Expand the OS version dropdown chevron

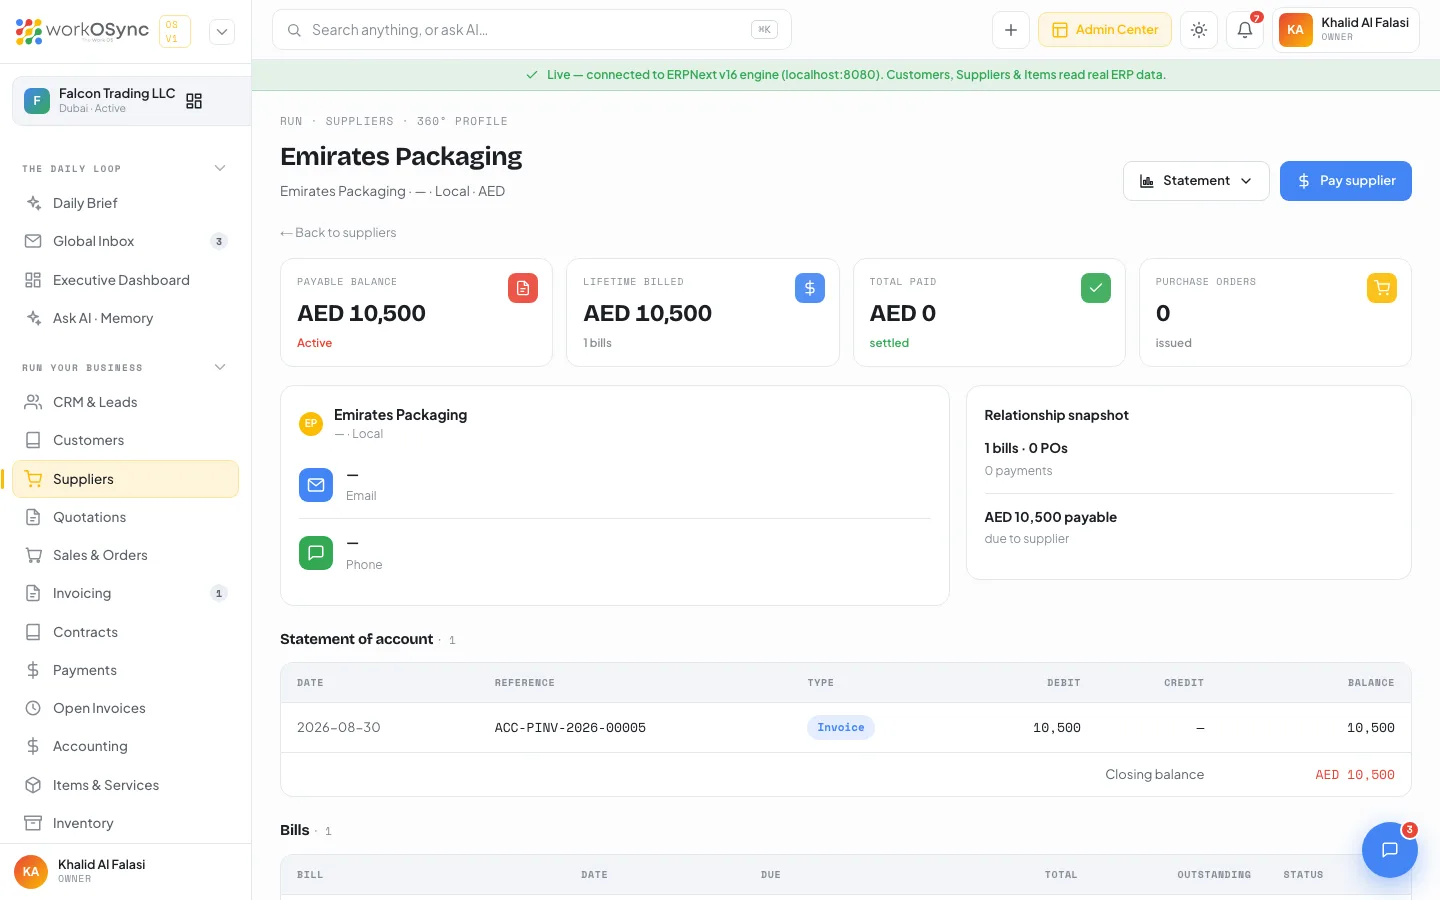(x=222, y=32)
